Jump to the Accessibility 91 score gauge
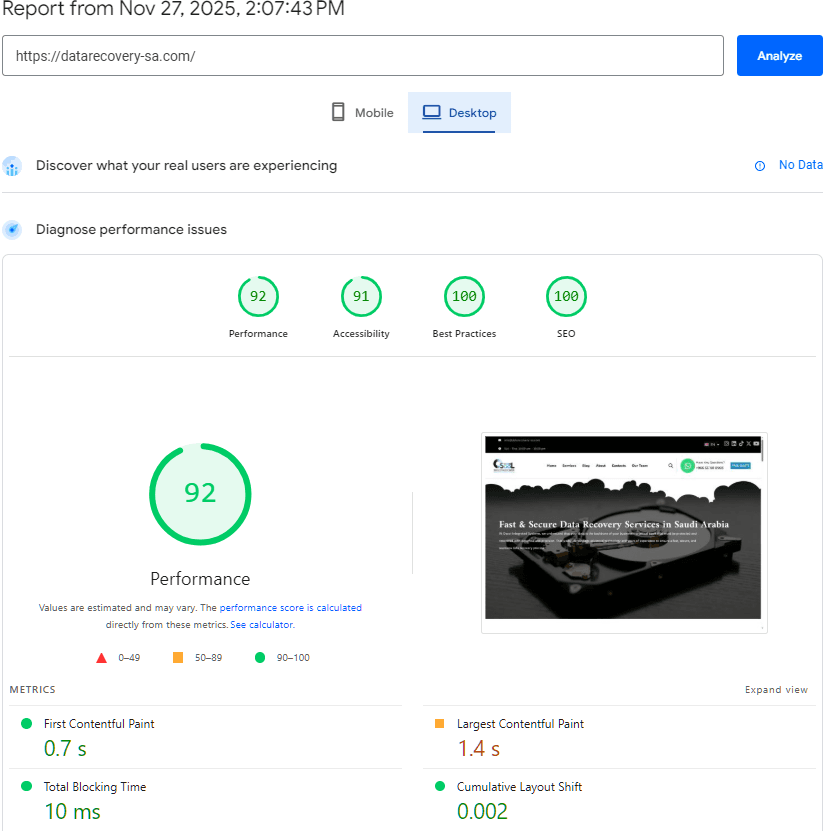This screenshot has width=831, height=831. 361,296
